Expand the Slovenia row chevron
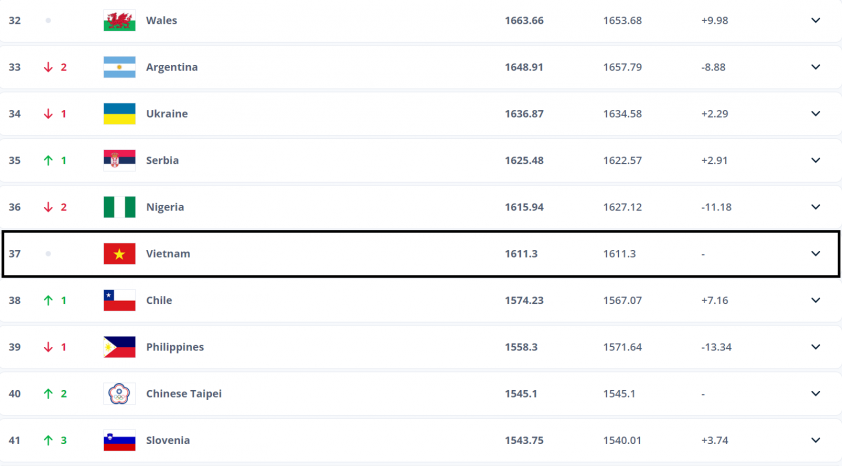 [x=815, y=440]
